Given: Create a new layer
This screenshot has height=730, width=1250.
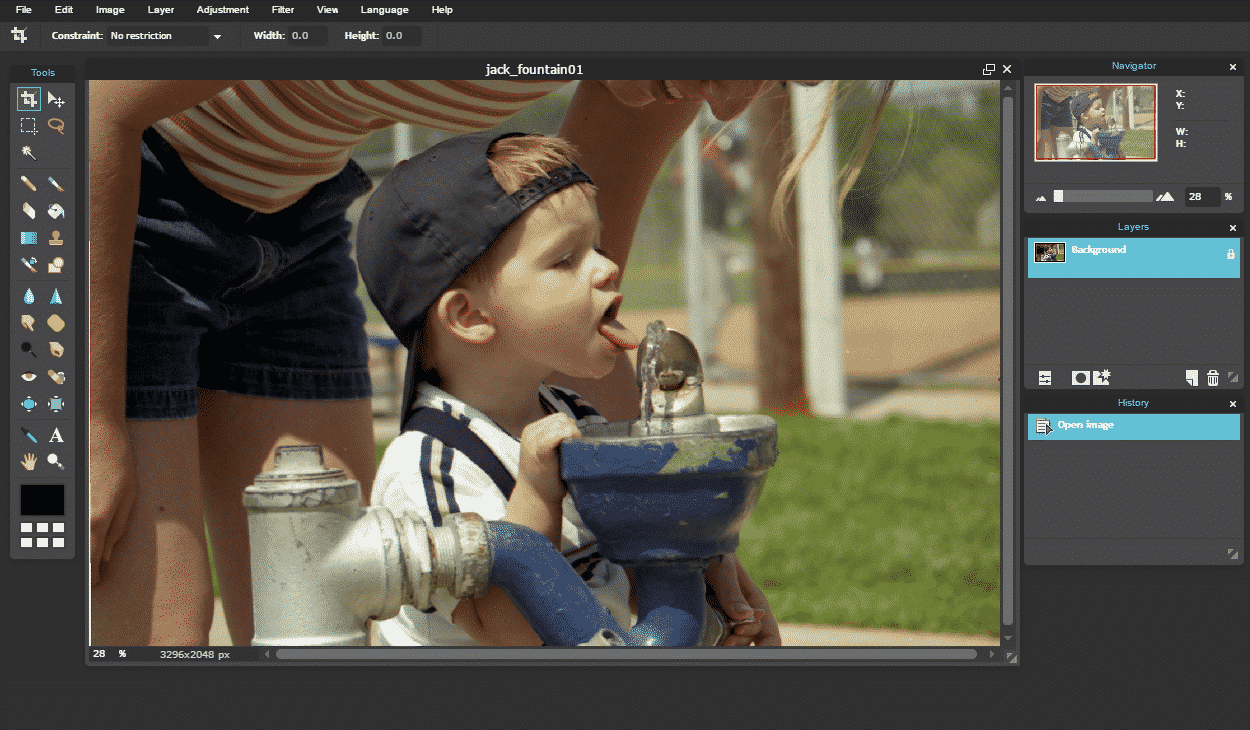Looking at the screenshot, I should point(1191,378).
